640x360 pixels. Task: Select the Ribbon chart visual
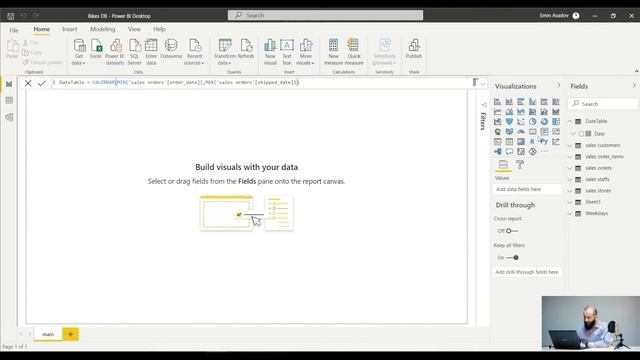(556, 111)
